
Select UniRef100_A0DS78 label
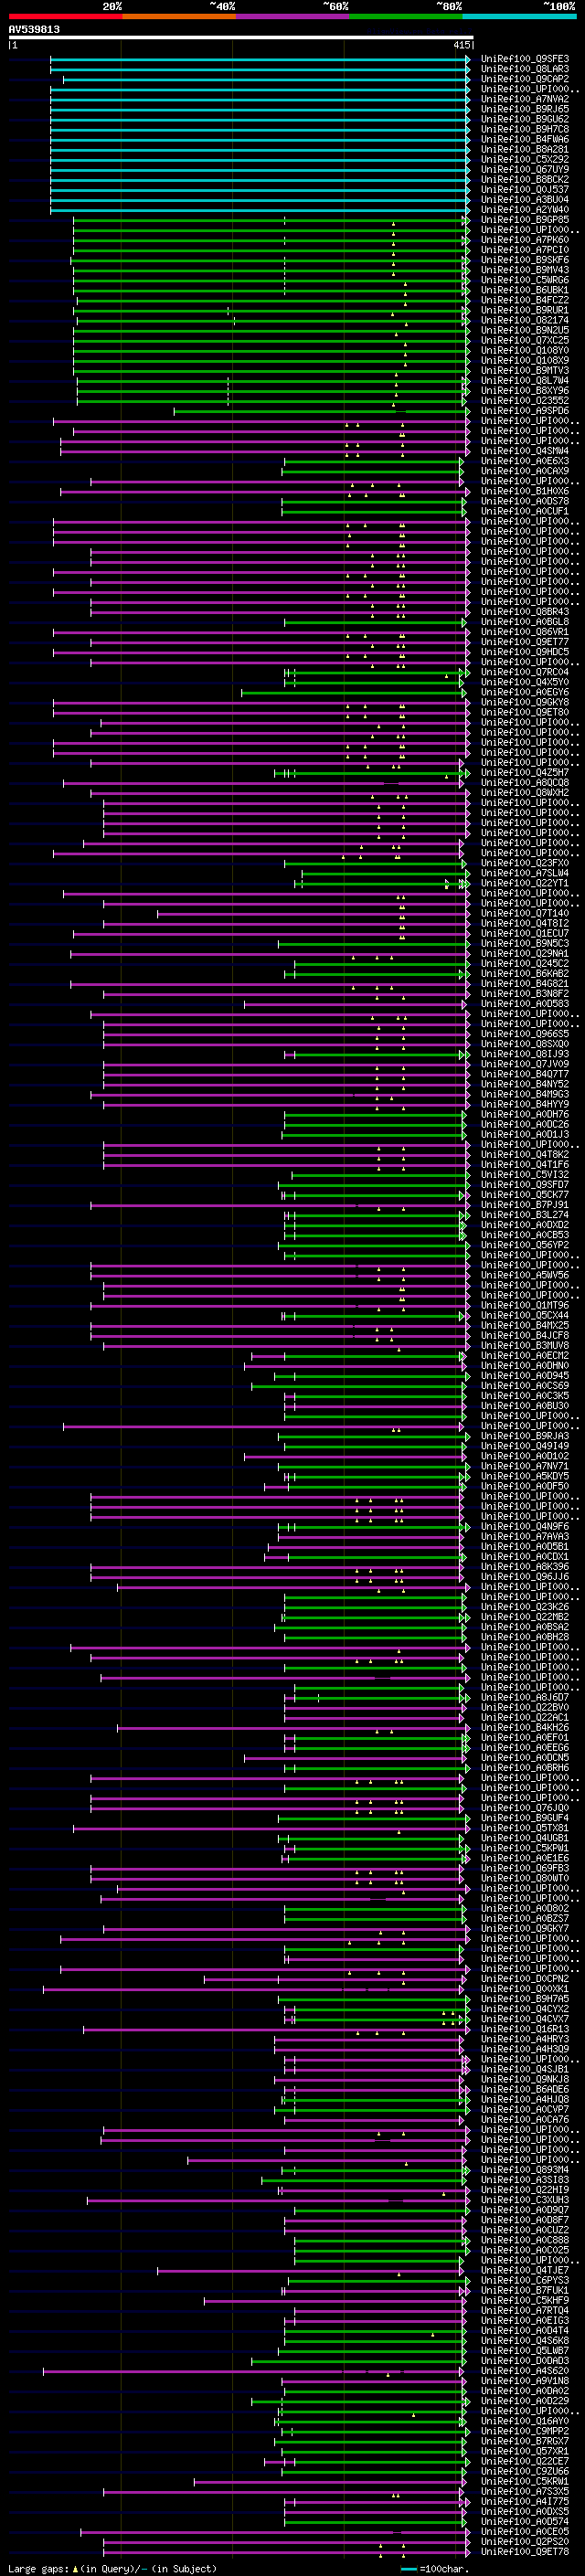pos(525,501)
